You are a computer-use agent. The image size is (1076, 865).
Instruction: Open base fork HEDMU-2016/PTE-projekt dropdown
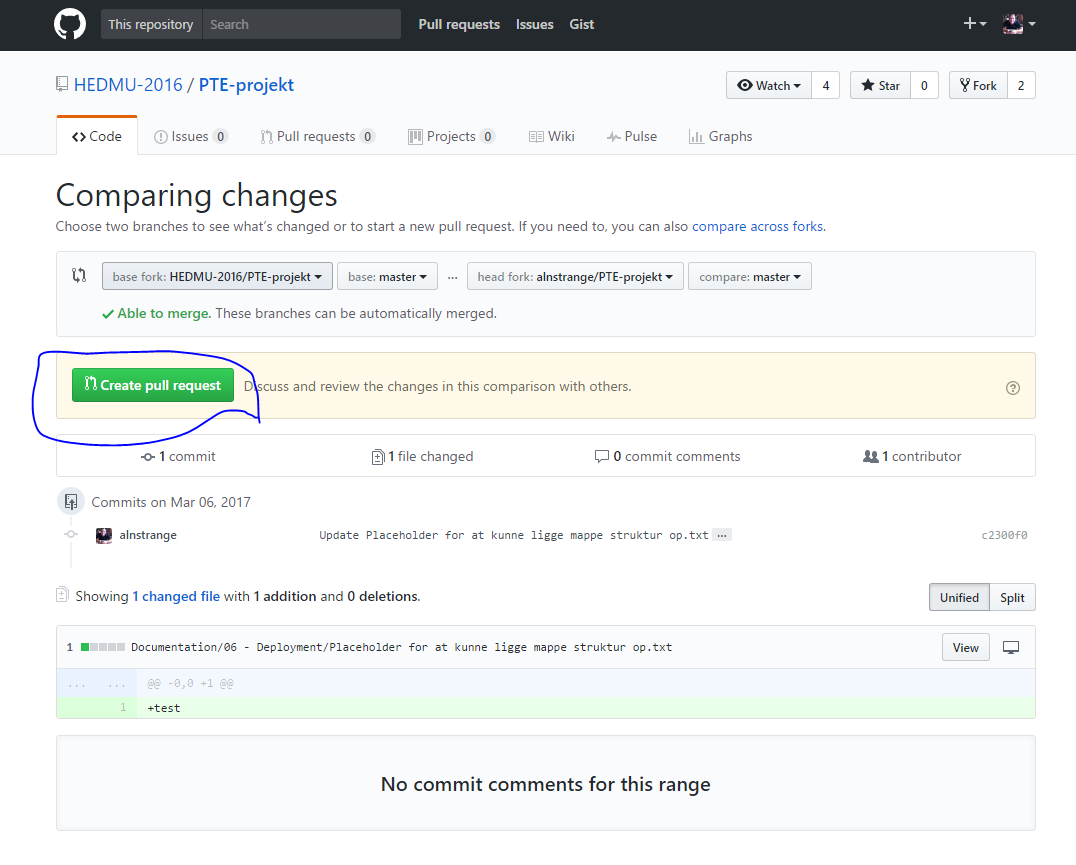tap(218, 276)
